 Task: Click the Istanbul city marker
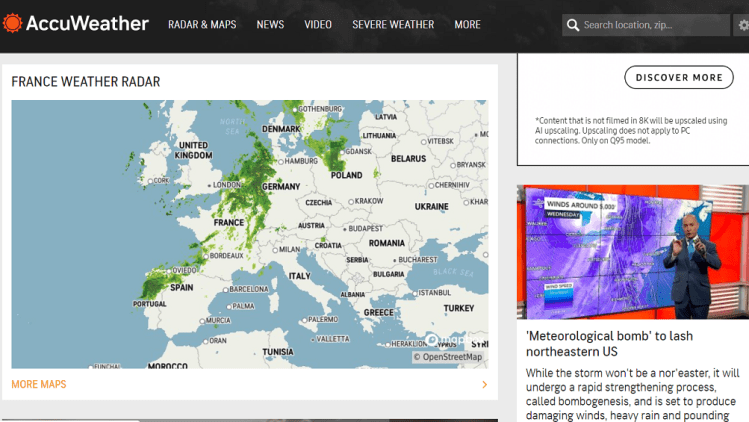pos(415,293)
